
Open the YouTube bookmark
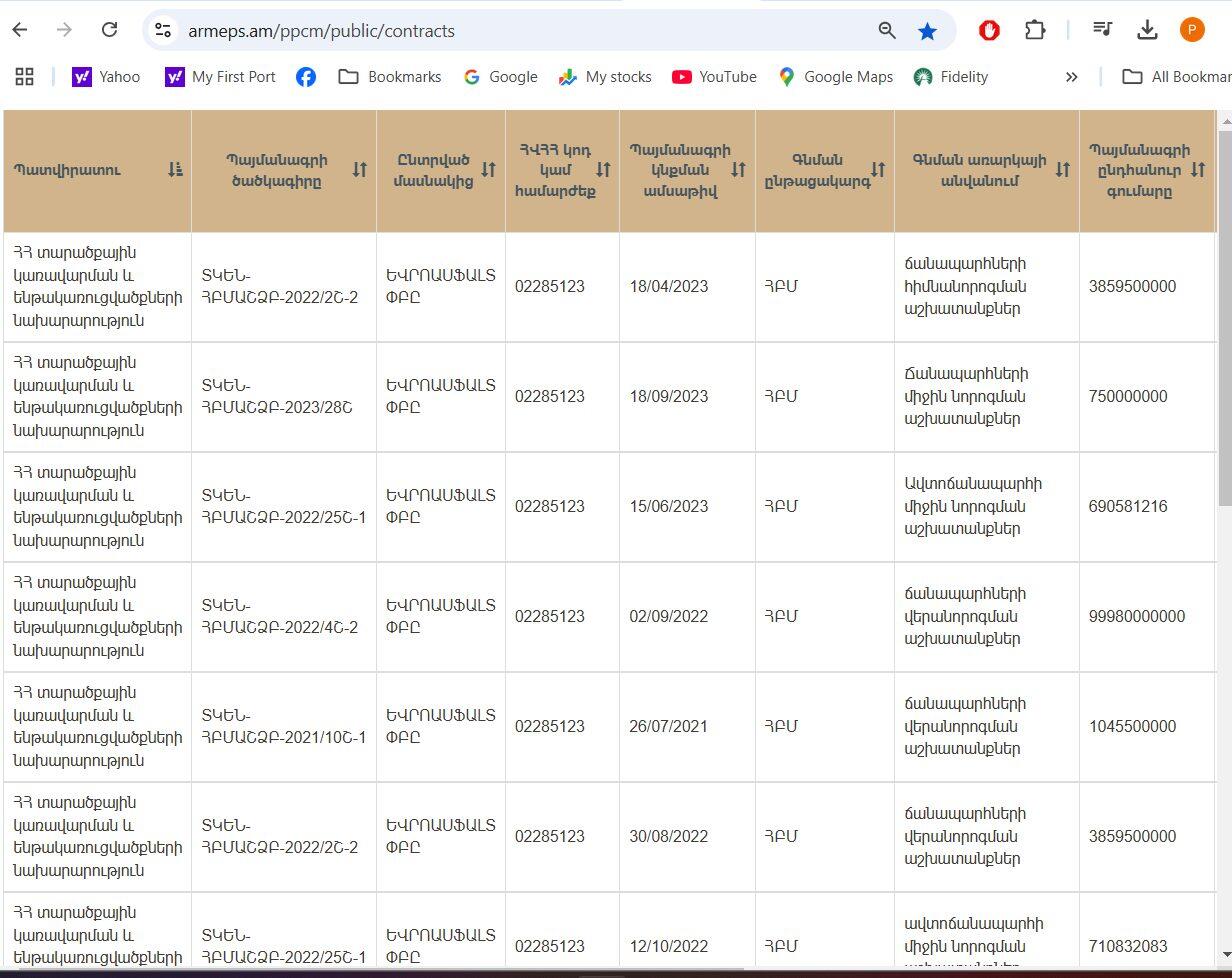click(x=714, y=77)
